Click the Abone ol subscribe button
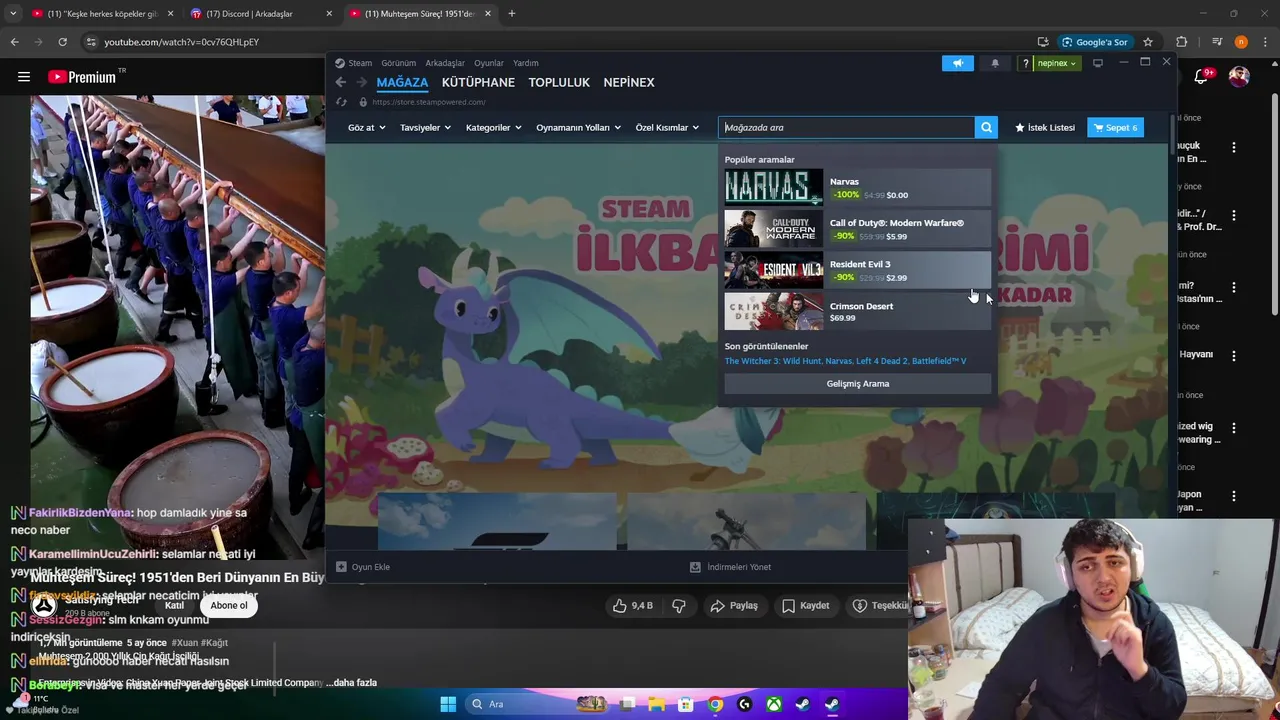 229,606
